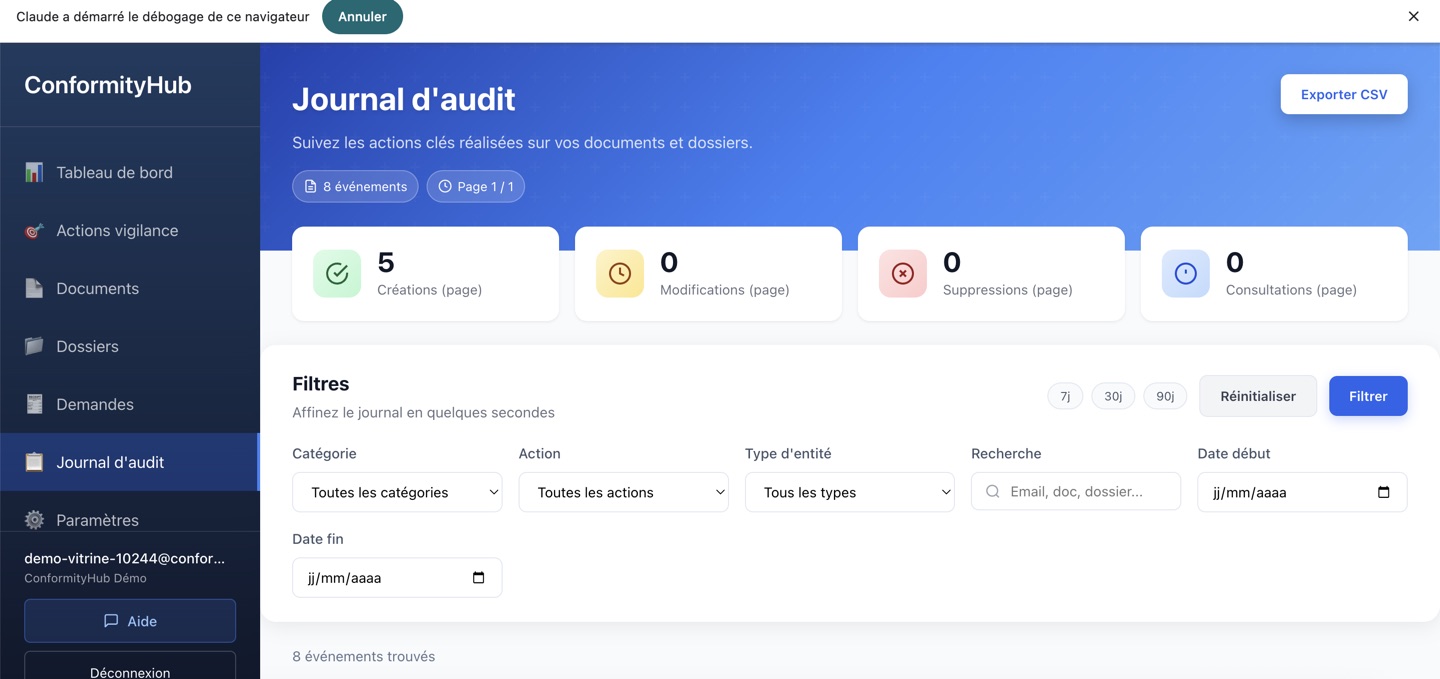1440x679 pixels.
Task: Open the Aide button
Action: pos(130,621)
